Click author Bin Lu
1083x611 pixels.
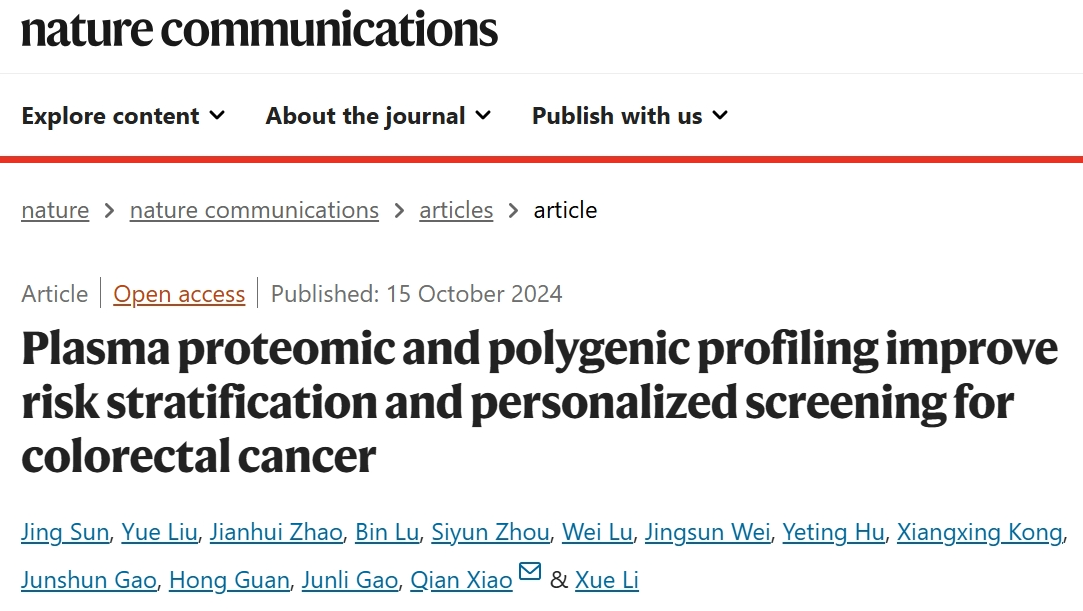(x=387, y=532)
